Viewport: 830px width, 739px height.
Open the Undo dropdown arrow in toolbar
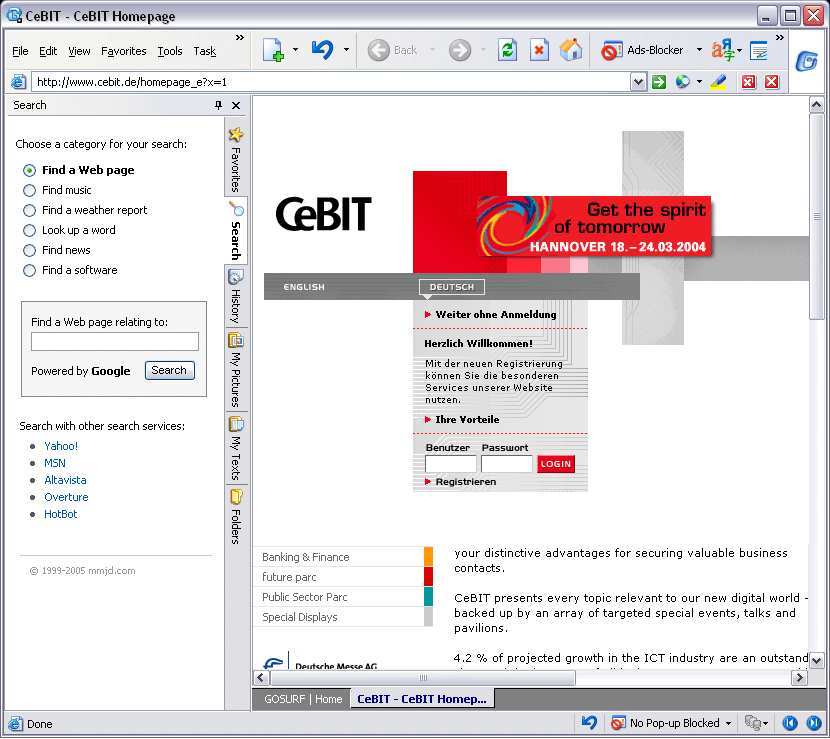tap(346, 50)
